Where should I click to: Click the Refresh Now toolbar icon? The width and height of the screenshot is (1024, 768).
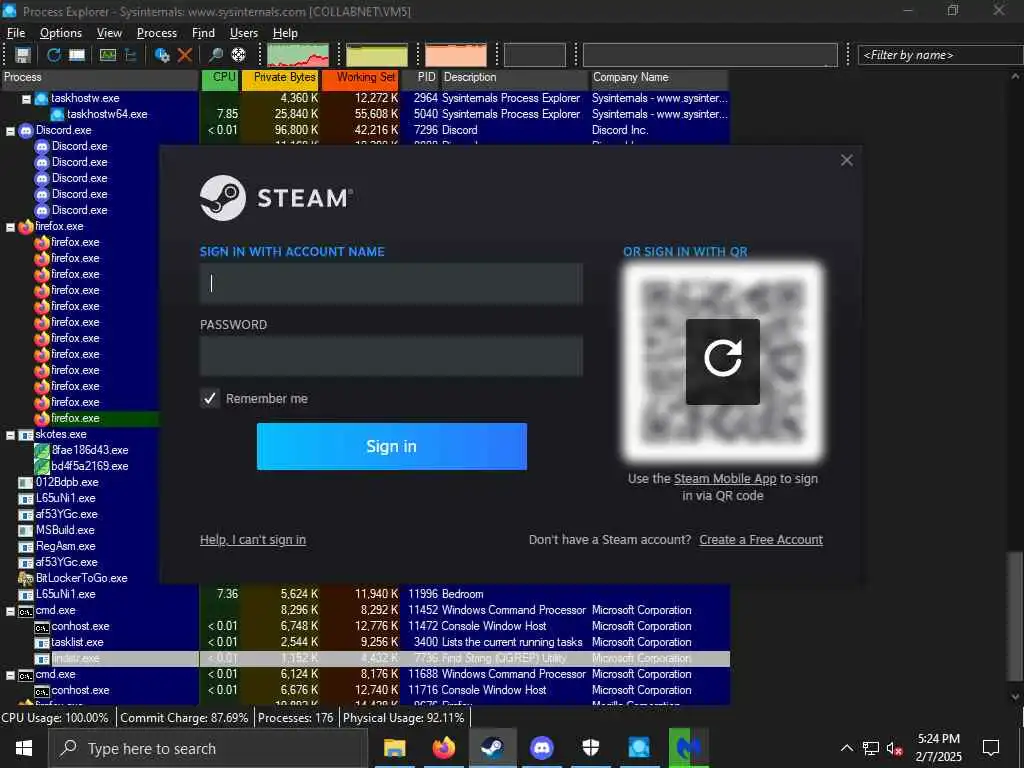coord(54,55)
